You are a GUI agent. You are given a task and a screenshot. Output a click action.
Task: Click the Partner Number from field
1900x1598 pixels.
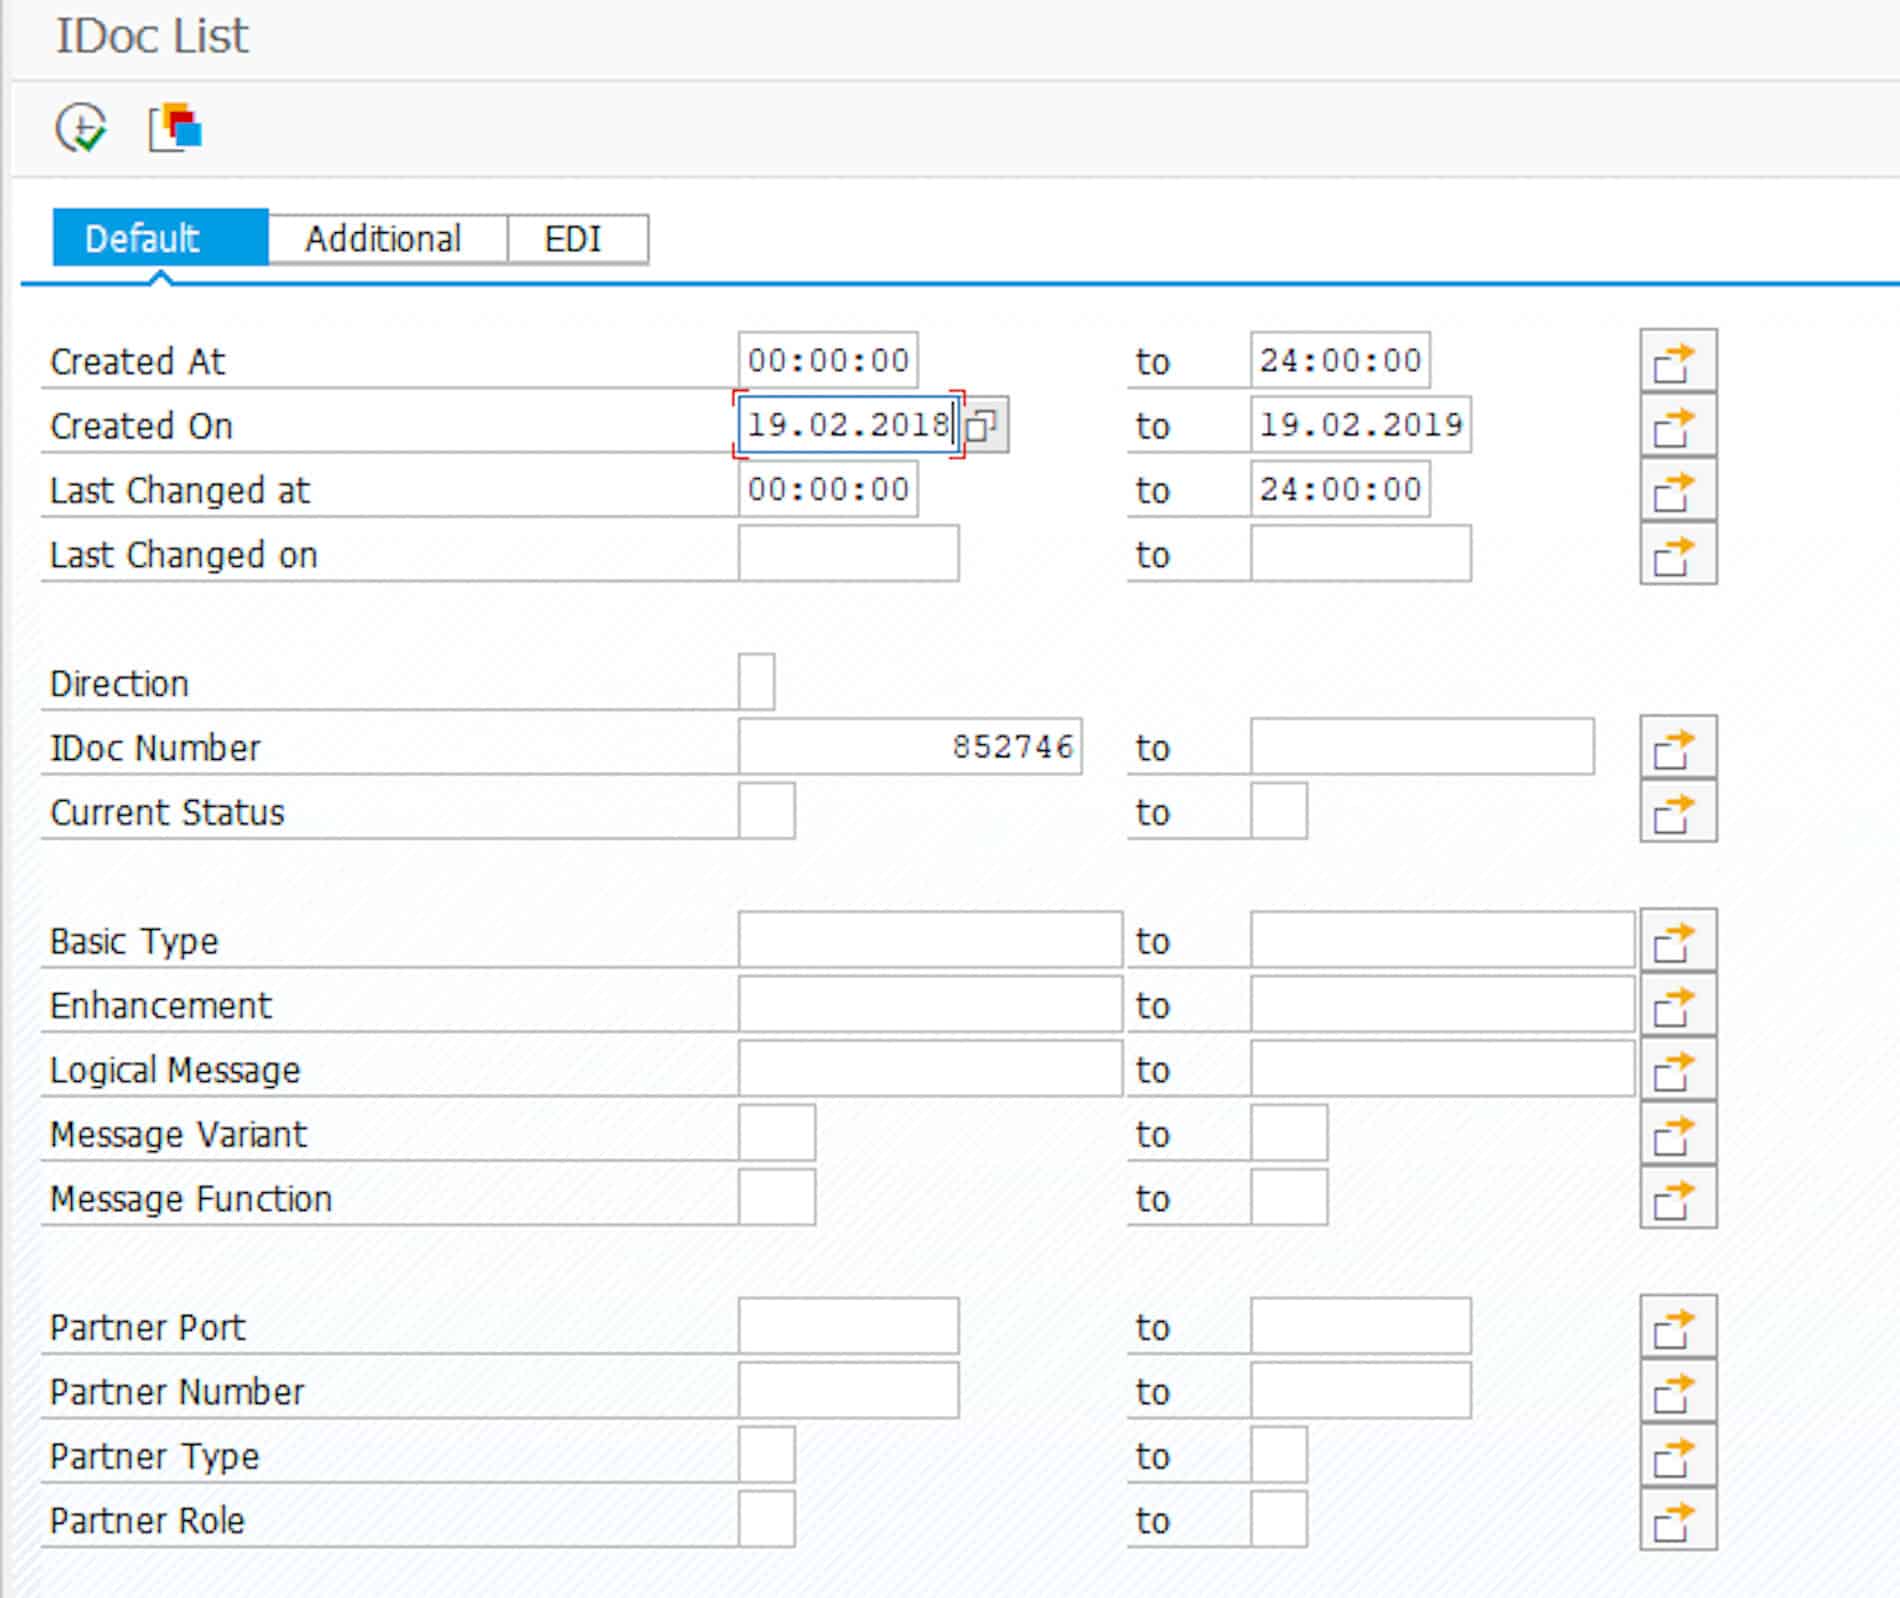tap(848, 1391)
